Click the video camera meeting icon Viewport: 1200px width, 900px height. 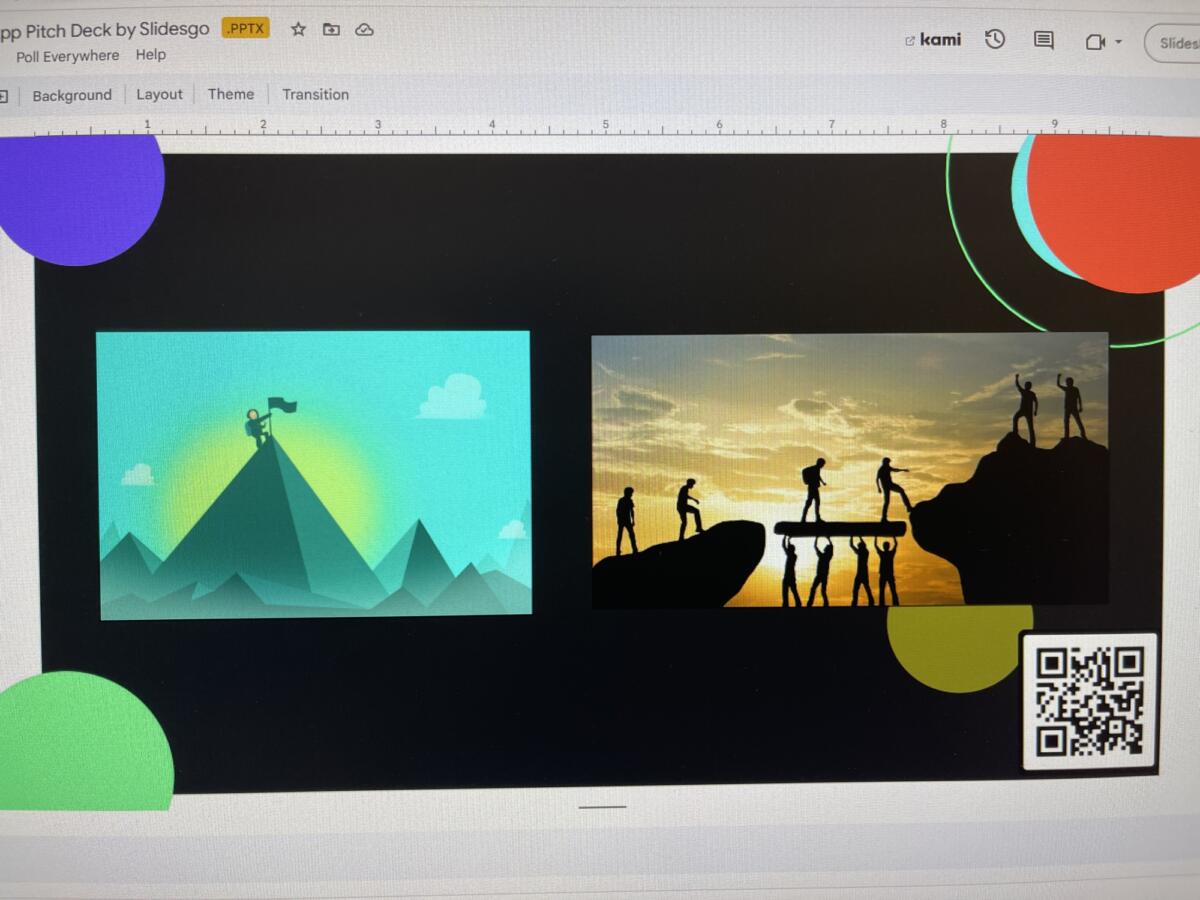(1094, 42)
